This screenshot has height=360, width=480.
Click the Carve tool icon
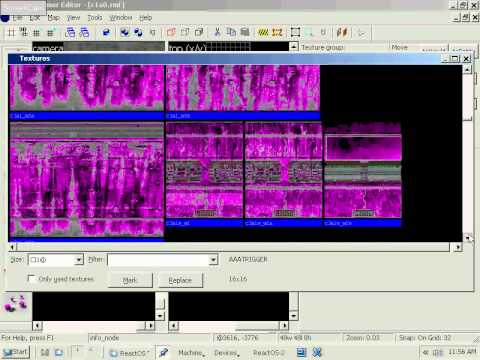coord(106,32)
